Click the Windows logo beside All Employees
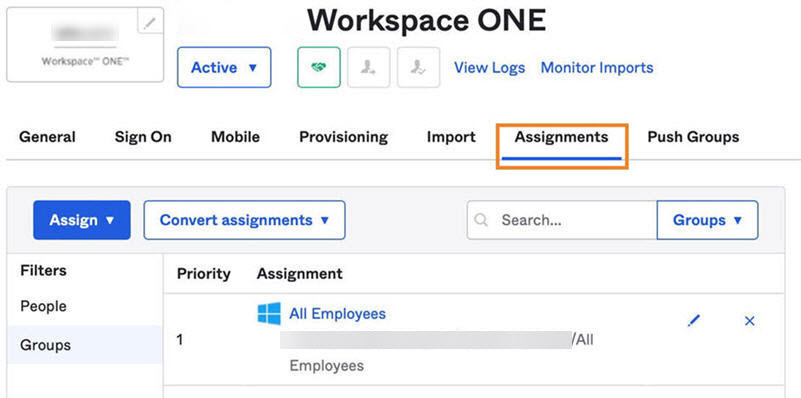 click(269, 313)
